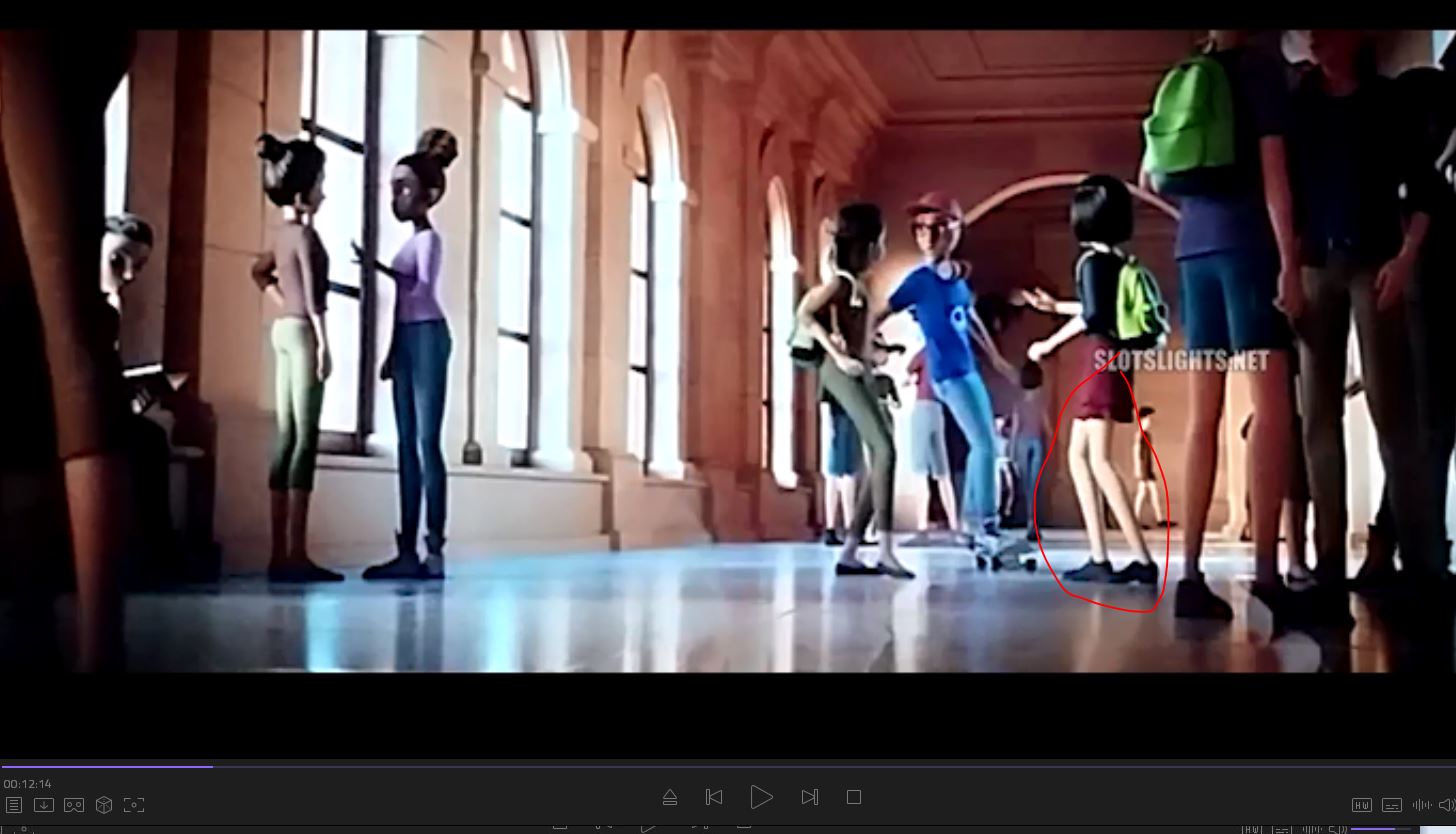Click the 3D cube icon
This screenshot has width=1456, height=834.
(x=104, y=805)
